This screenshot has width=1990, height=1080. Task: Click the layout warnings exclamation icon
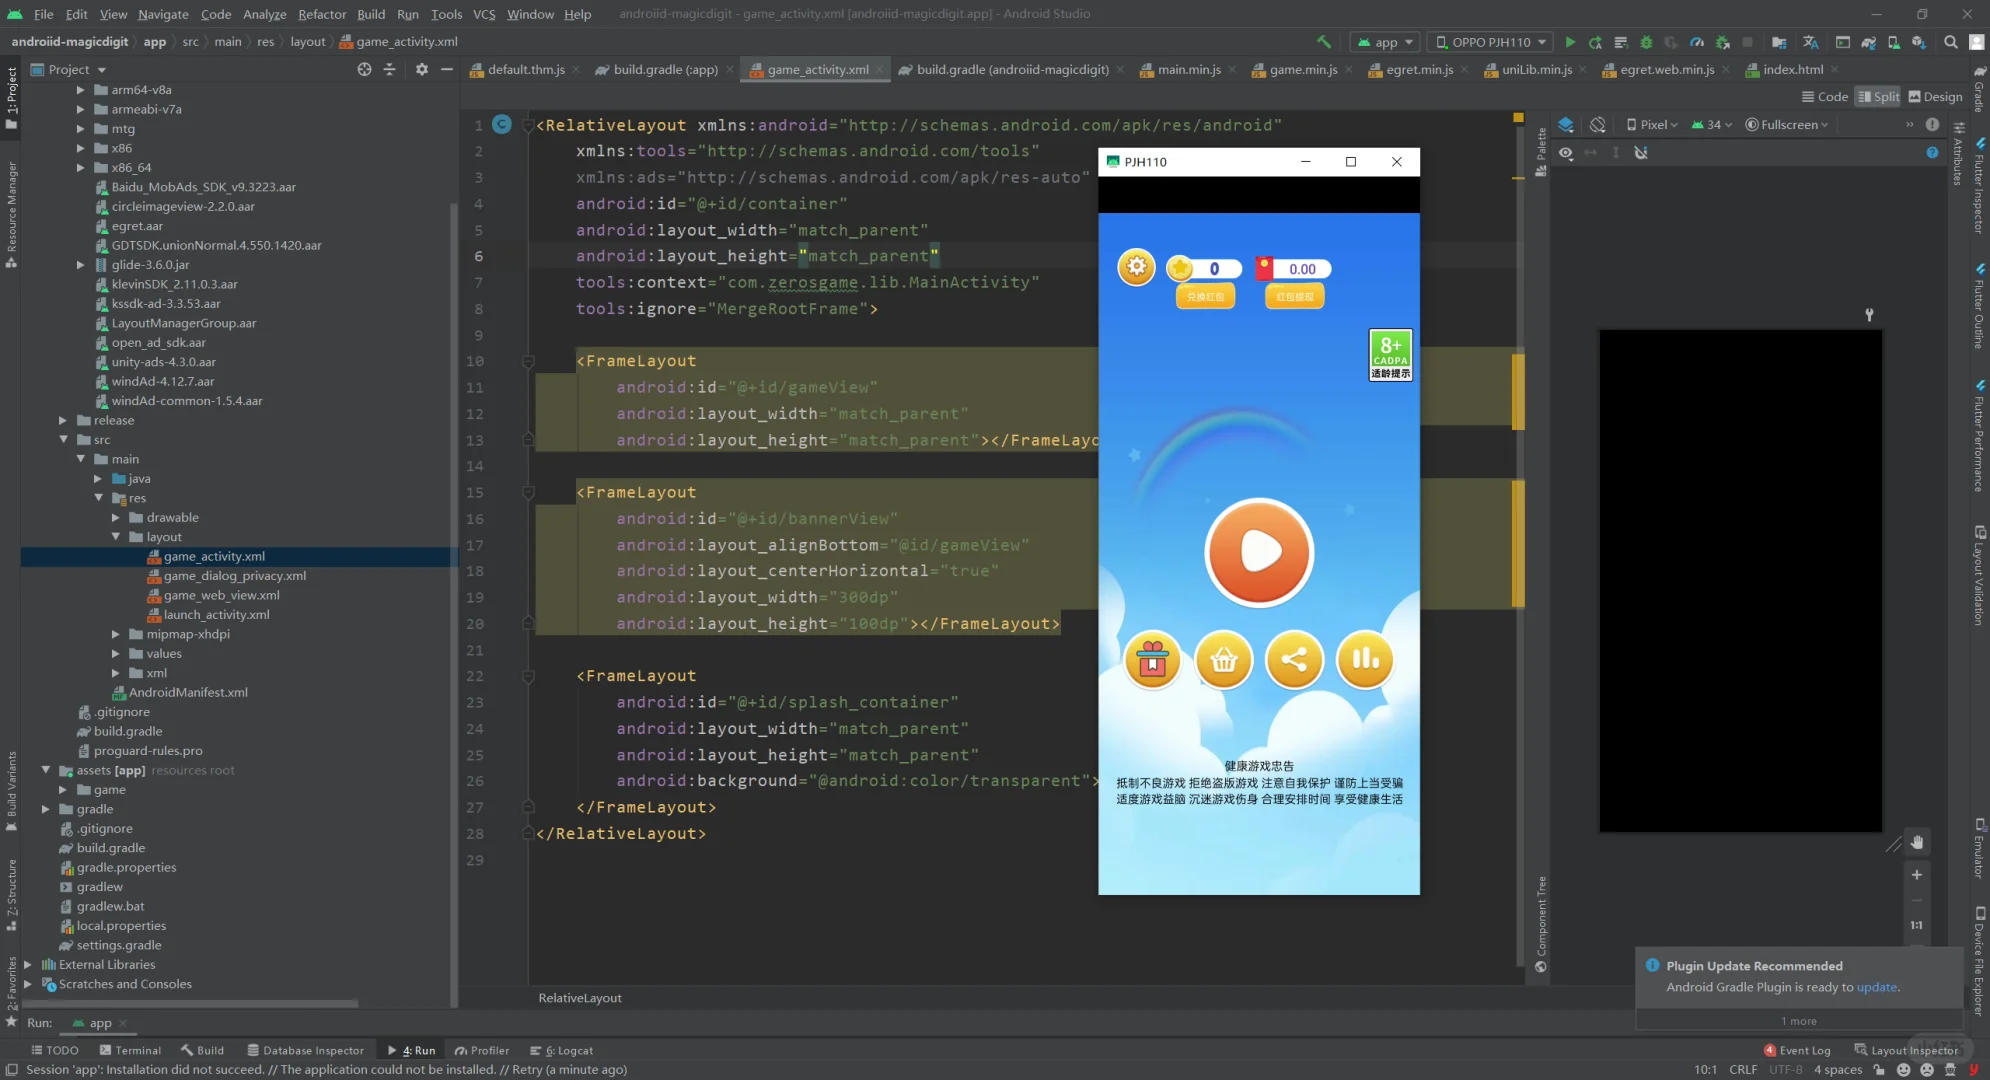click(x=1932, y=125)
